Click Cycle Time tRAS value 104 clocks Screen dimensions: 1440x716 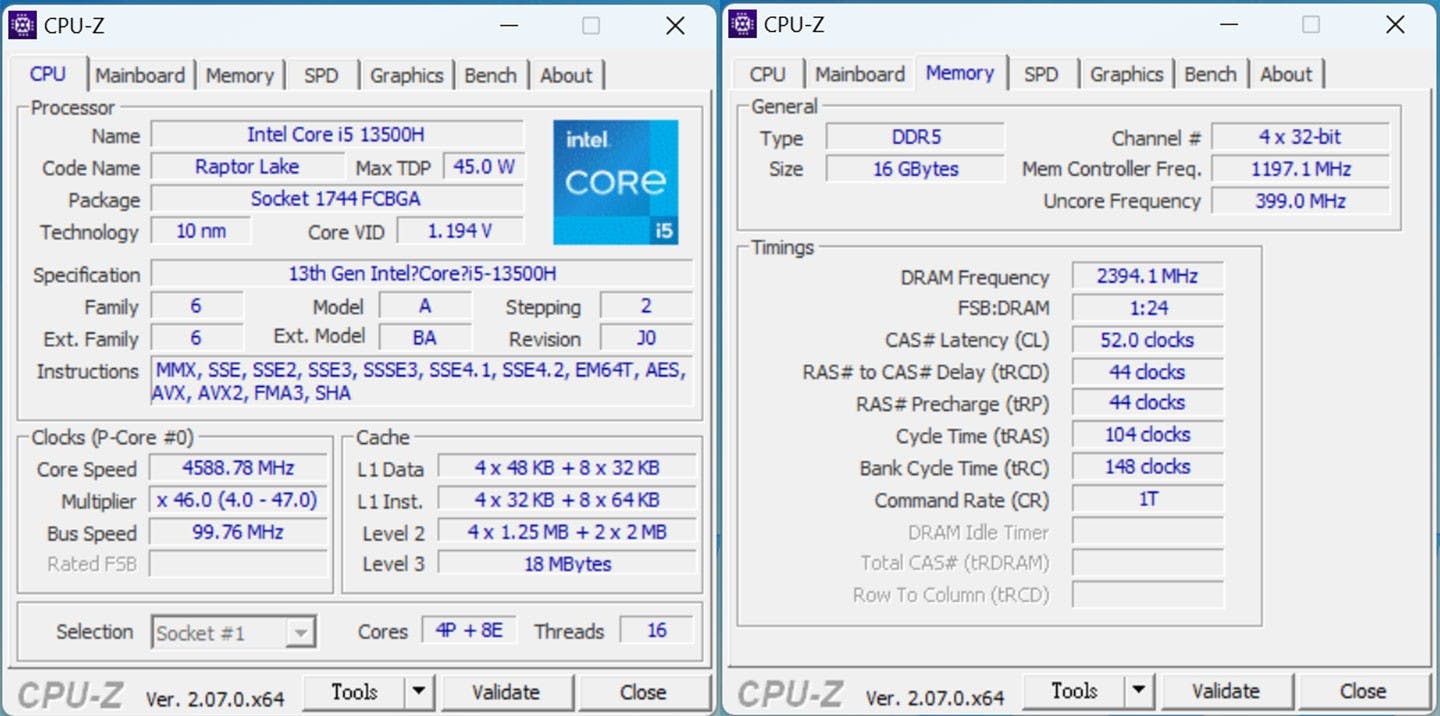[1147, 435]
